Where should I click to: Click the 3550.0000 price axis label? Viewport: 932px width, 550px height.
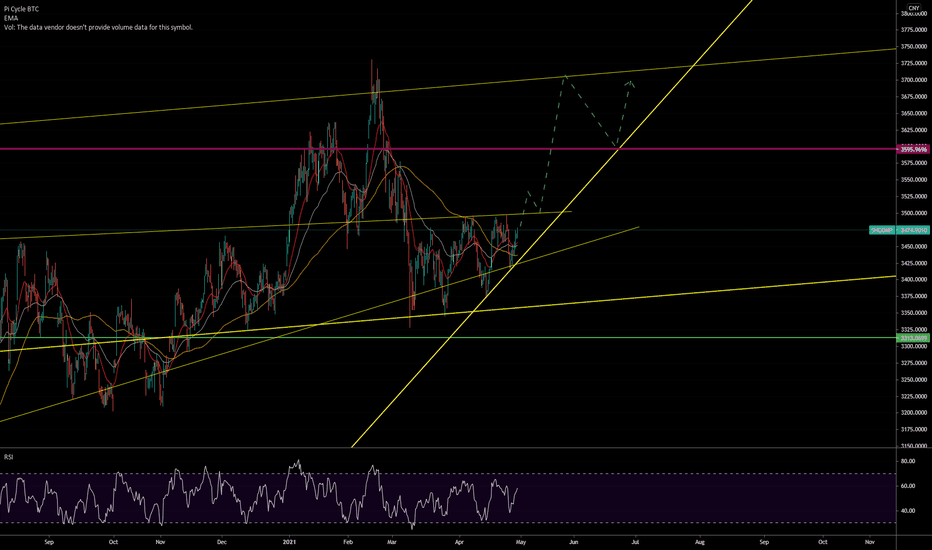tap(914, 180)
